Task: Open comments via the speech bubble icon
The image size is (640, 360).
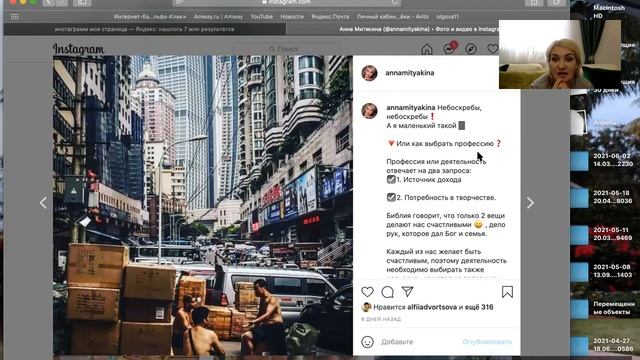Action: coord(387,291)
